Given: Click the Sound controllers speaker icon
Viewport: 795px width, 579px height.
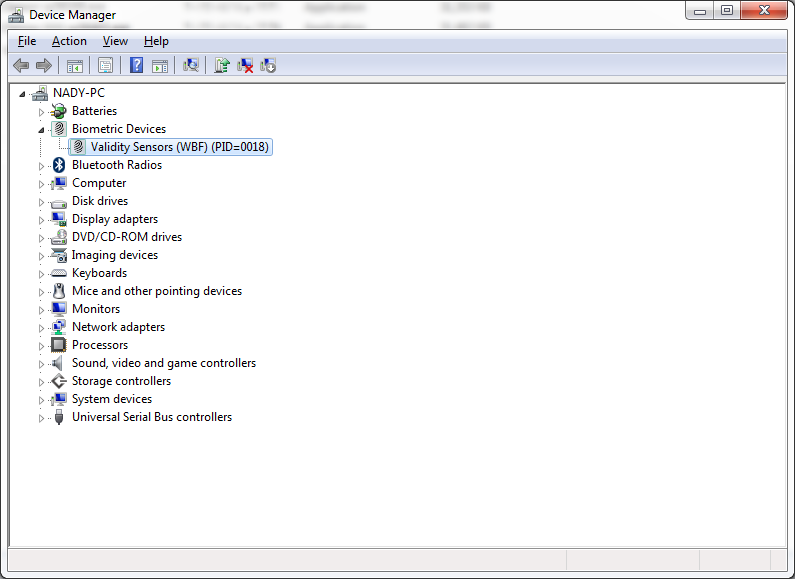Looking at the screenshot, I should (x=58, y=363).
